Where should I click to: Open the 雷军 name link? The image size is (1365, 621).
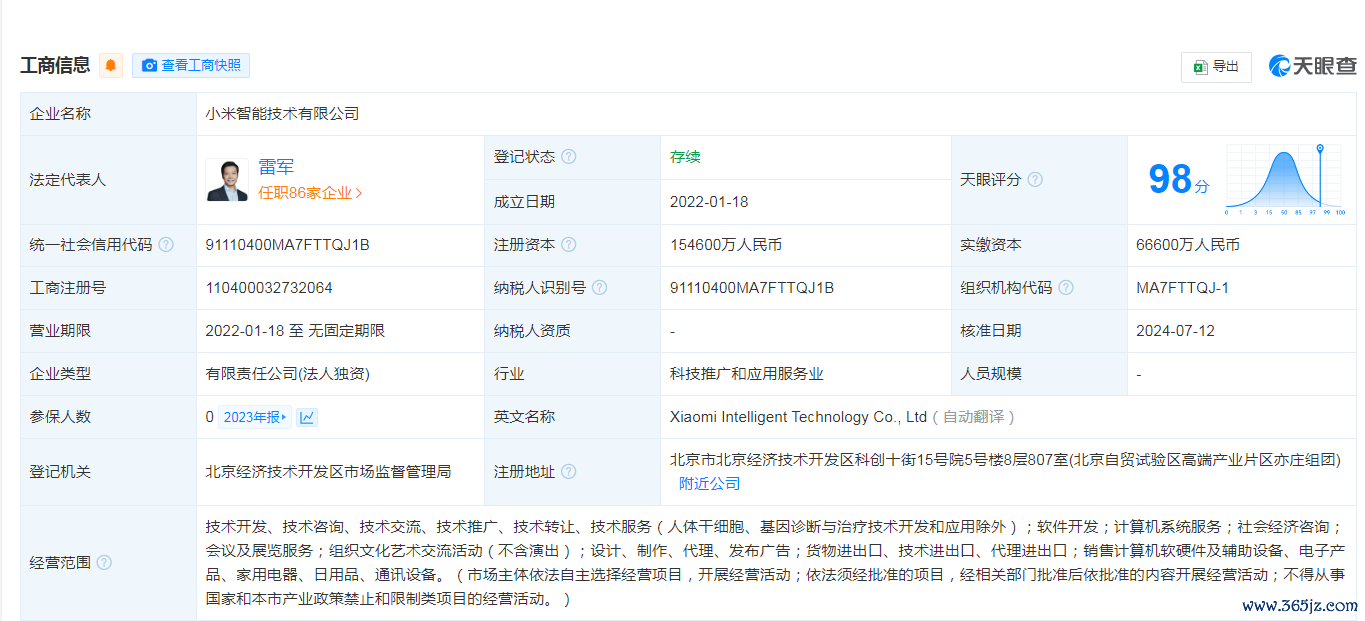[276, 167]
